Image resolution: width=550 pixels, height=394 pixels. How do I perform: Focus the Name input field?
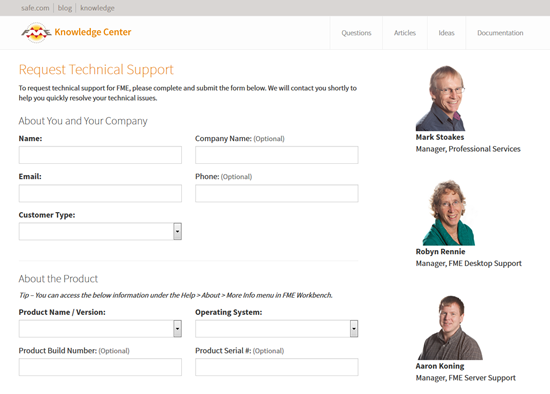point(100,155)
